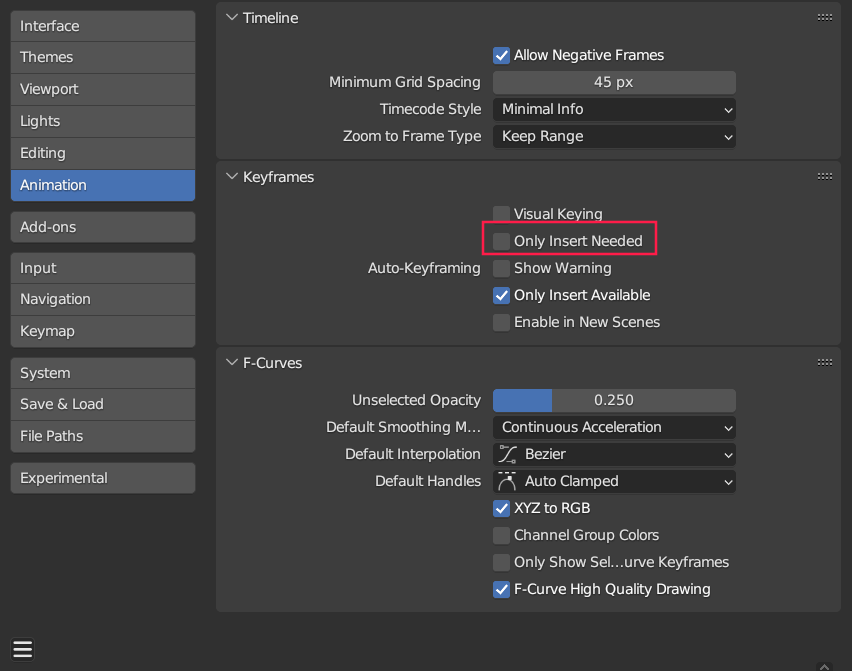852x671 pixels.
Task: Click the grip dots icon on Timeline panel
Action: coord(824,16)
